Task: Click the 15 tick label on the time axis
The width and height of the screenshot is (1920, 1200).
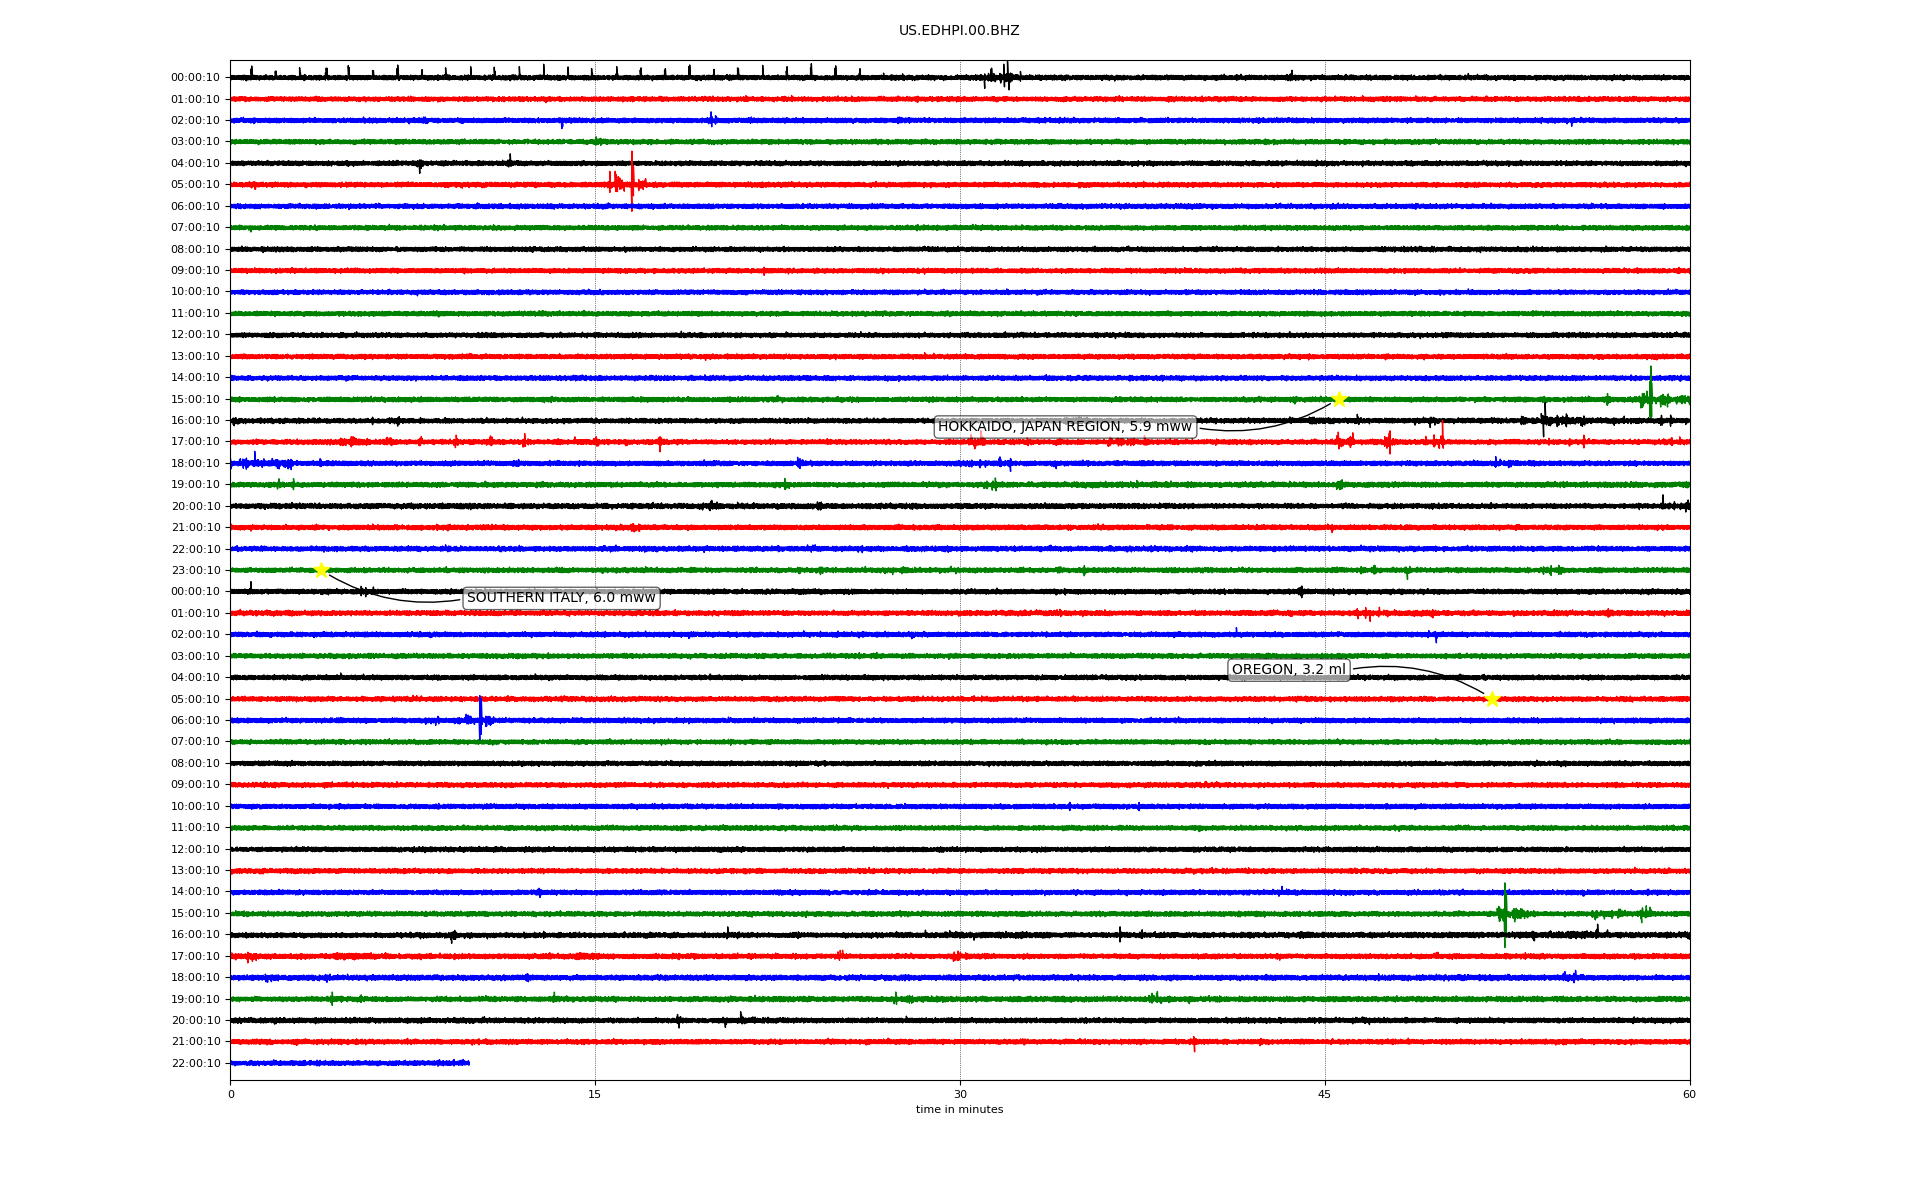Action: (x=595, y=1094)
